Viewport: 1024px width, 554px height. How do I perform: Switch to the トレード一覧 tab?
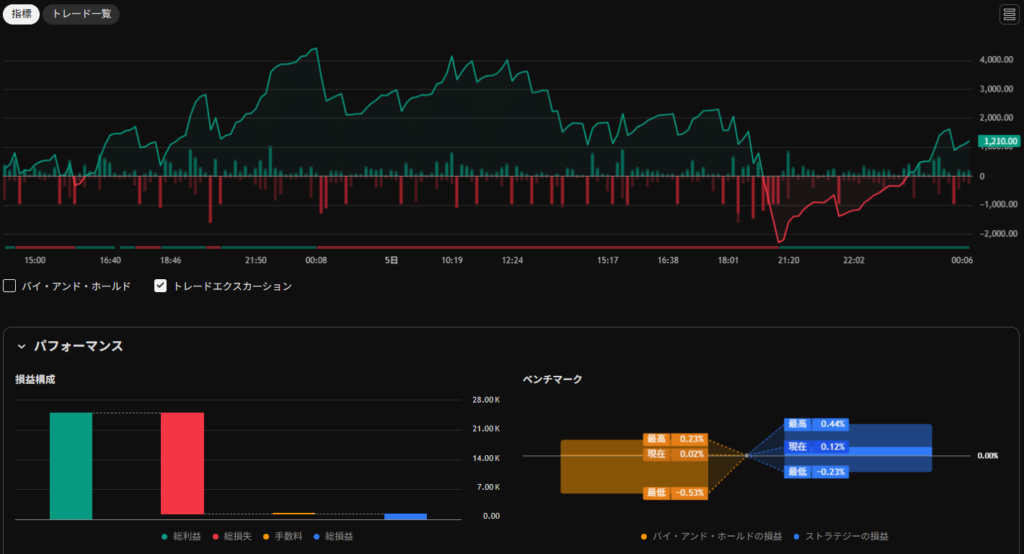point(82,15)
